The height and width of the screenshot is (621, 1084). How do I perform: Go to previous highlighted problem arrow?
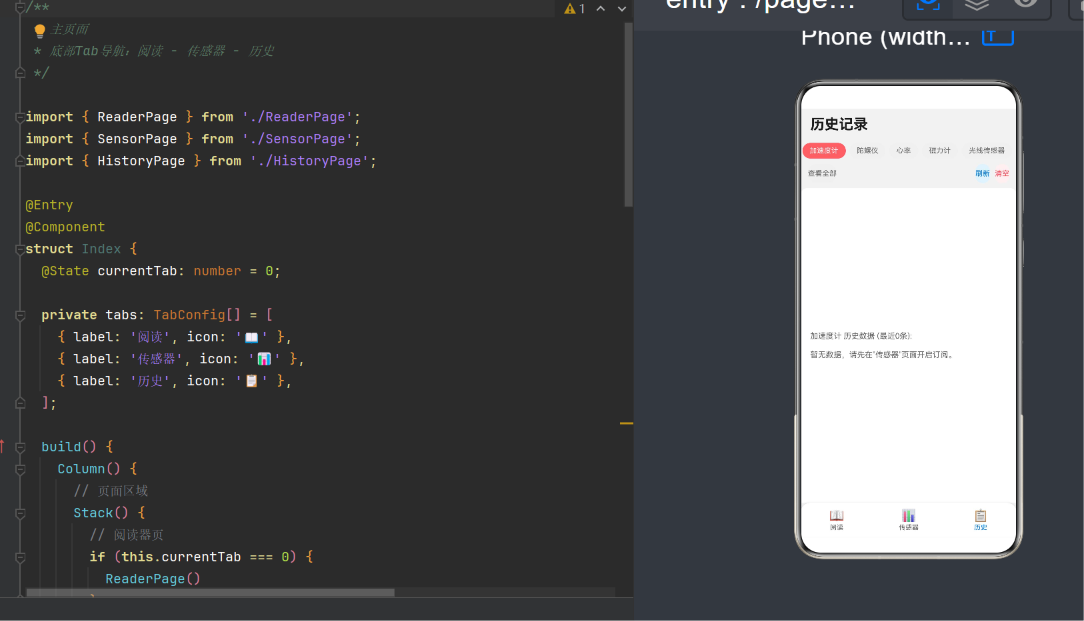[601, 8]
